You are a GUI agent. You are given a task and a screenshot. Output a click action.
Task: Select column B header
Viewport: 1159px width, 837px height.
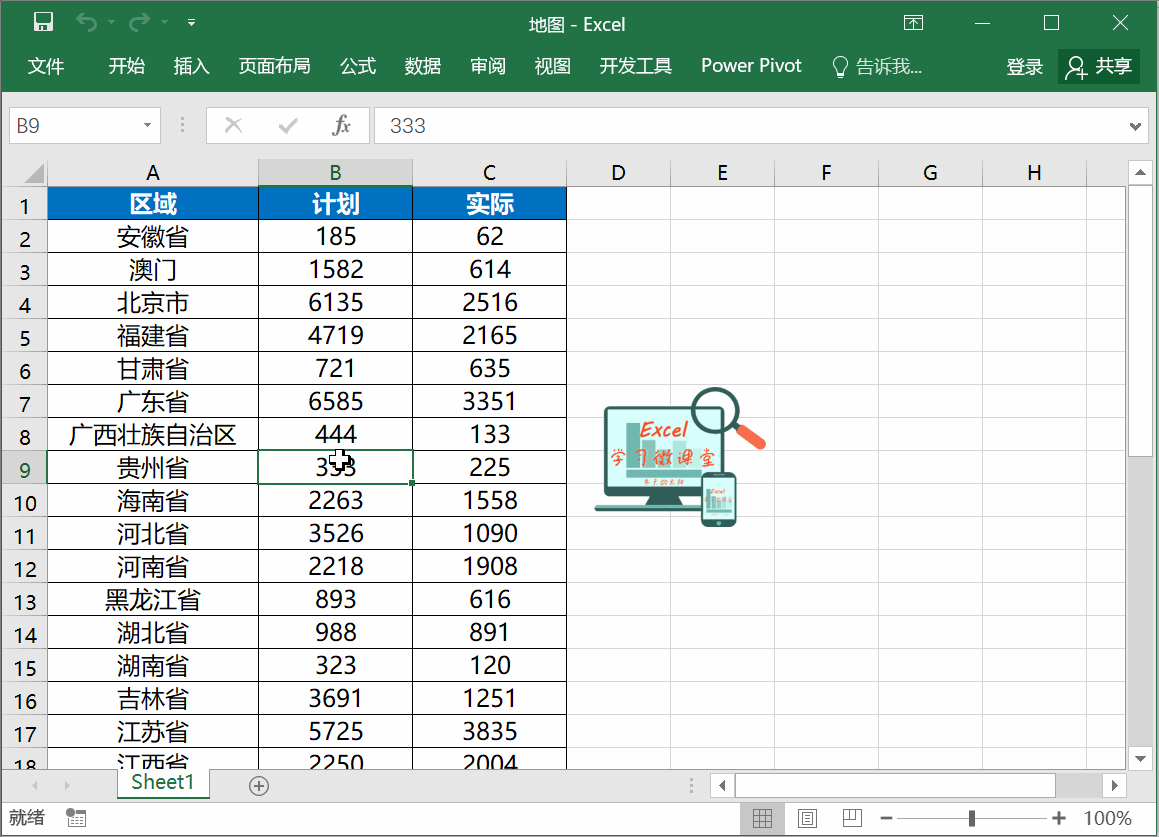(x=336, y=173)
